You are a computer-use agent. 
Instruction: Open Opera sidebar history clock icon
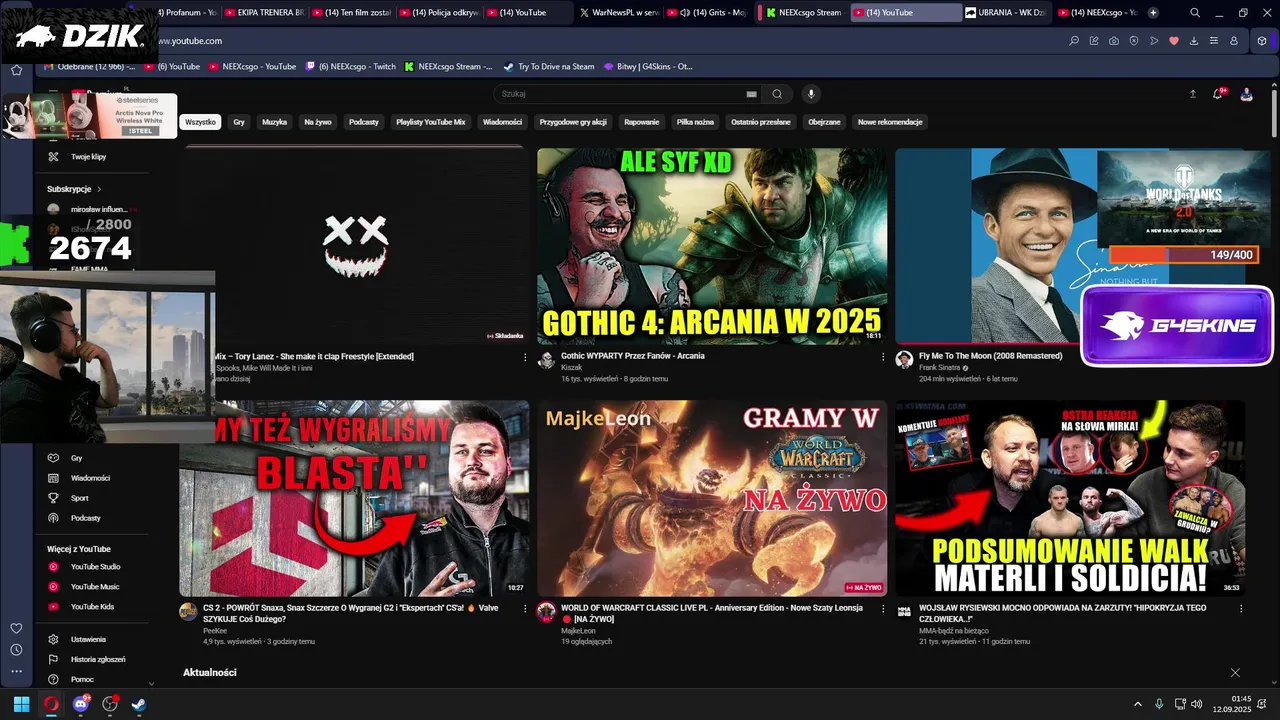(16, 650)
